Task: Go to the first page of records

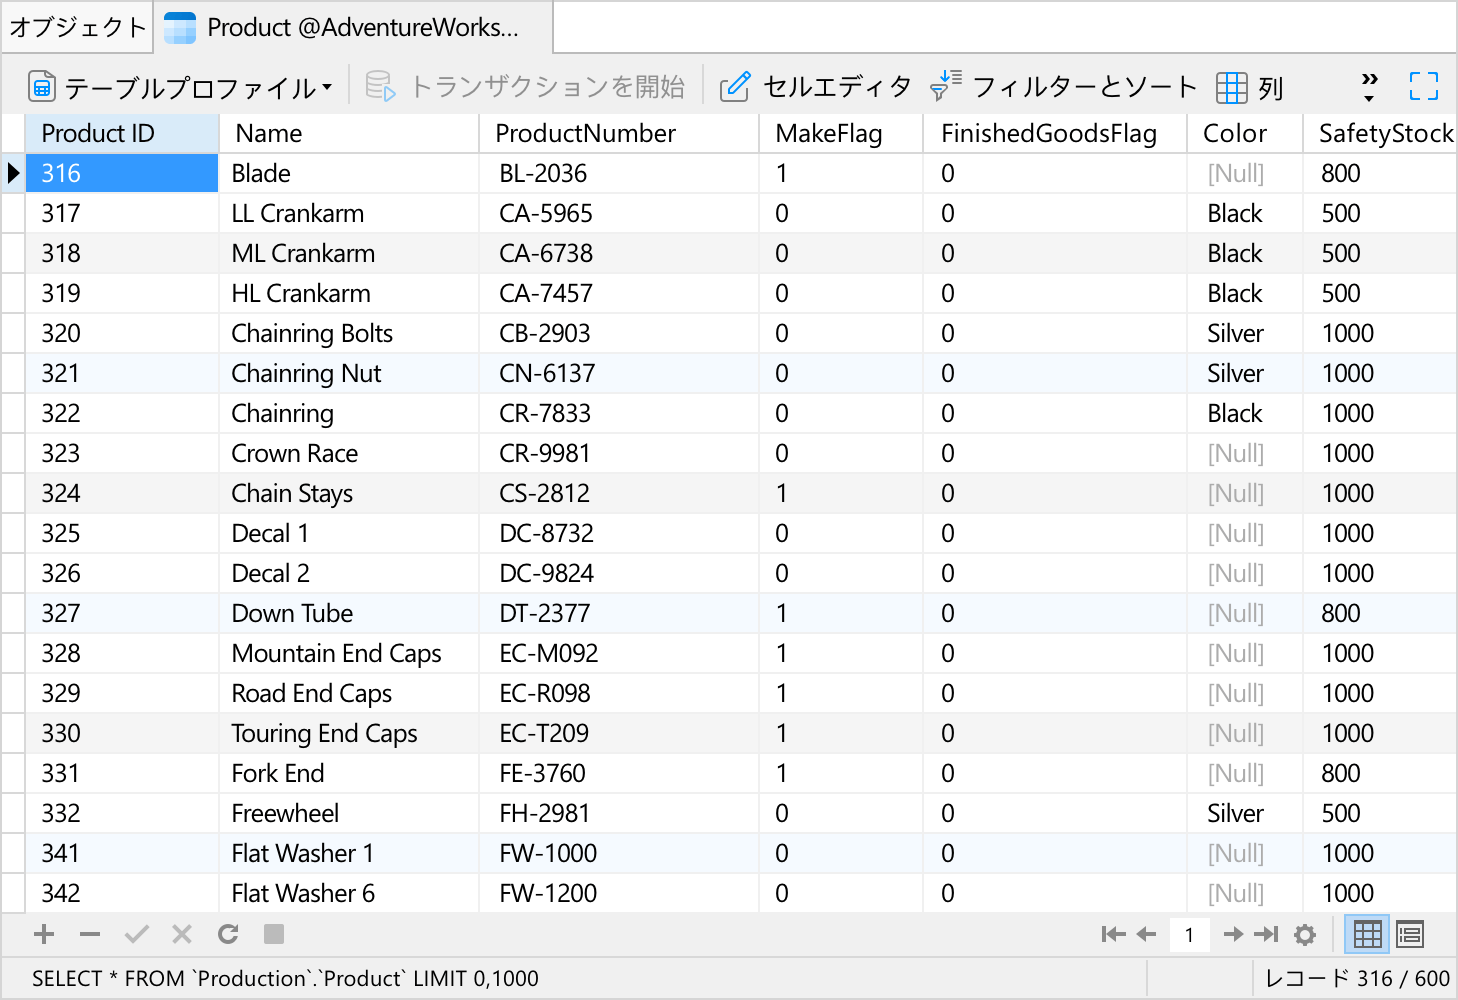Action: pos(1112,934)
